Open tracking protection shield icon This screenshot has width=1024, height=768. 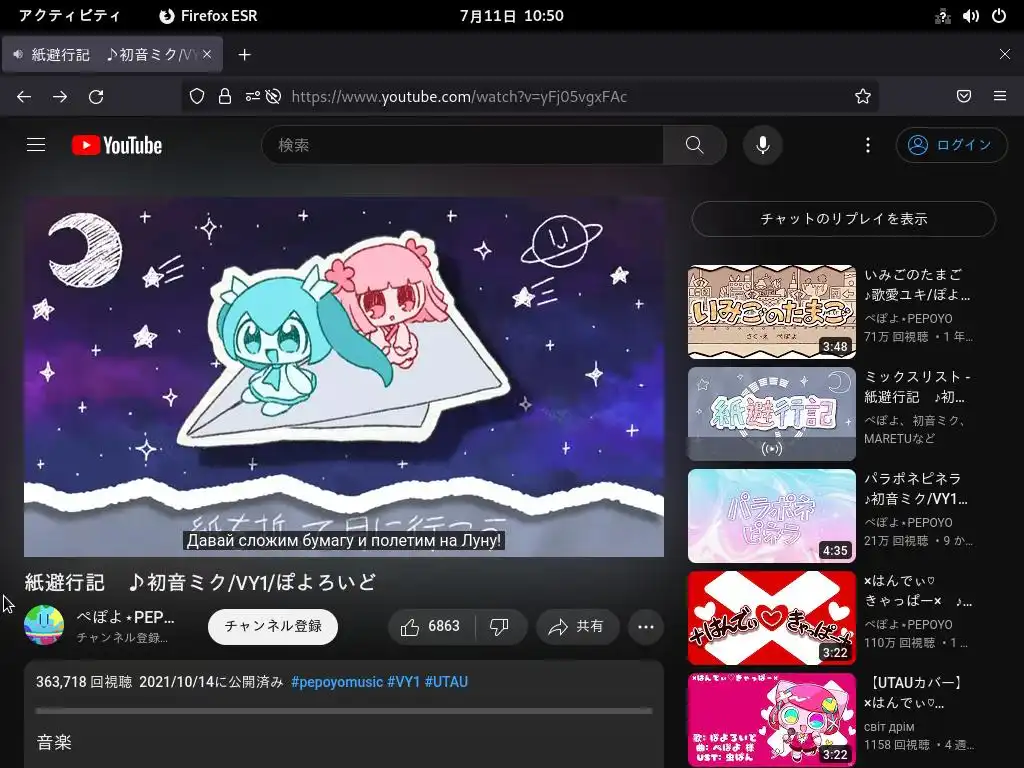(197, 97)
